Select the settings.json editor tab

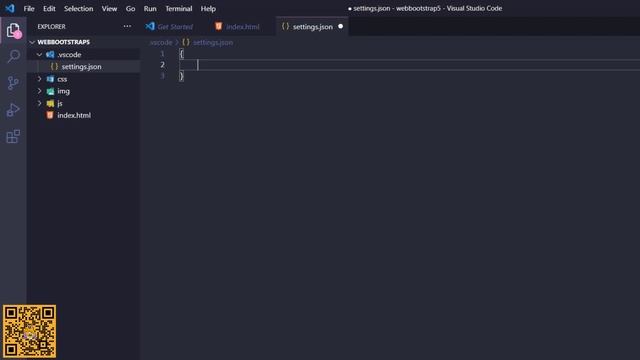coord(313,27)
